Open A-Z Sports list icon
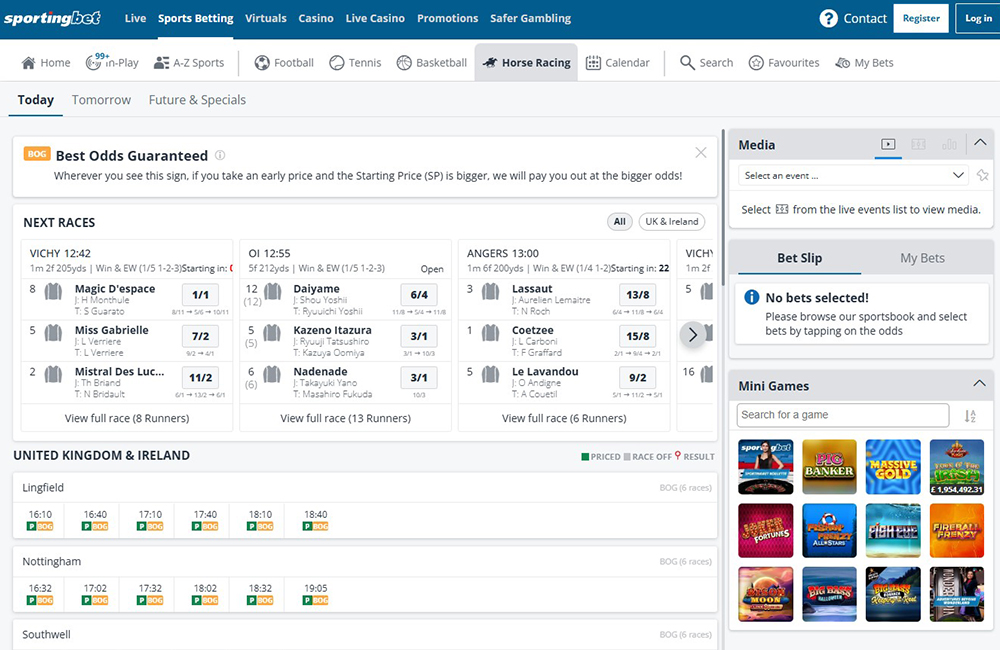Screen dimensions: 1000x650 point(161,63)
